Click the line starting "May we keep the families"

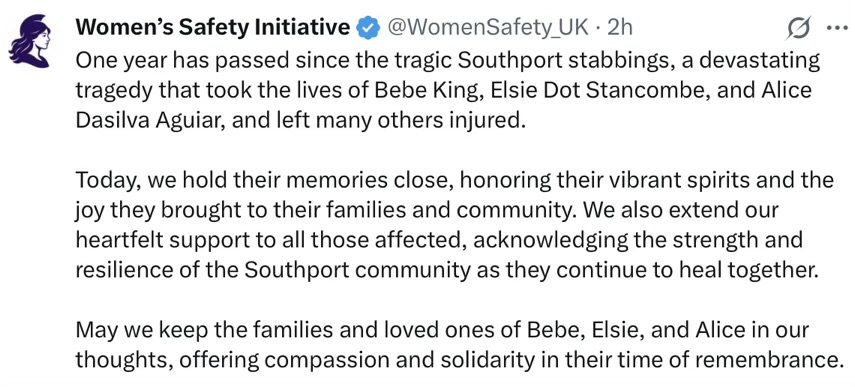[x=442, y=330]
